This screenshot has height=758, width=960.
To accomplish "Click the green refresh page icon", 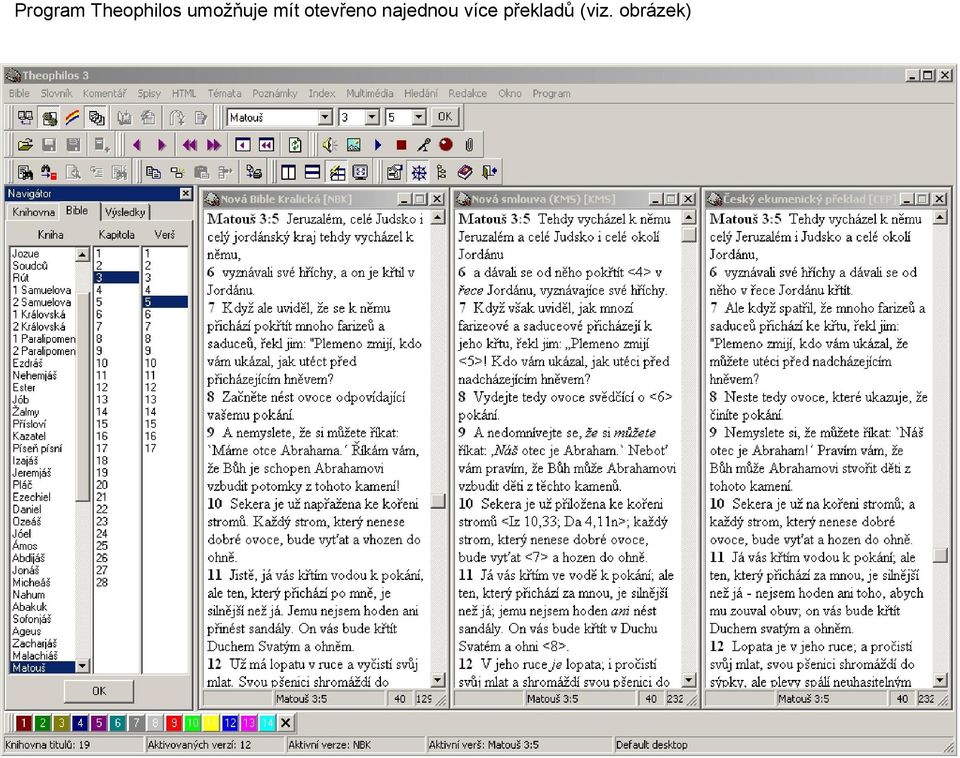I will [295, 144].
